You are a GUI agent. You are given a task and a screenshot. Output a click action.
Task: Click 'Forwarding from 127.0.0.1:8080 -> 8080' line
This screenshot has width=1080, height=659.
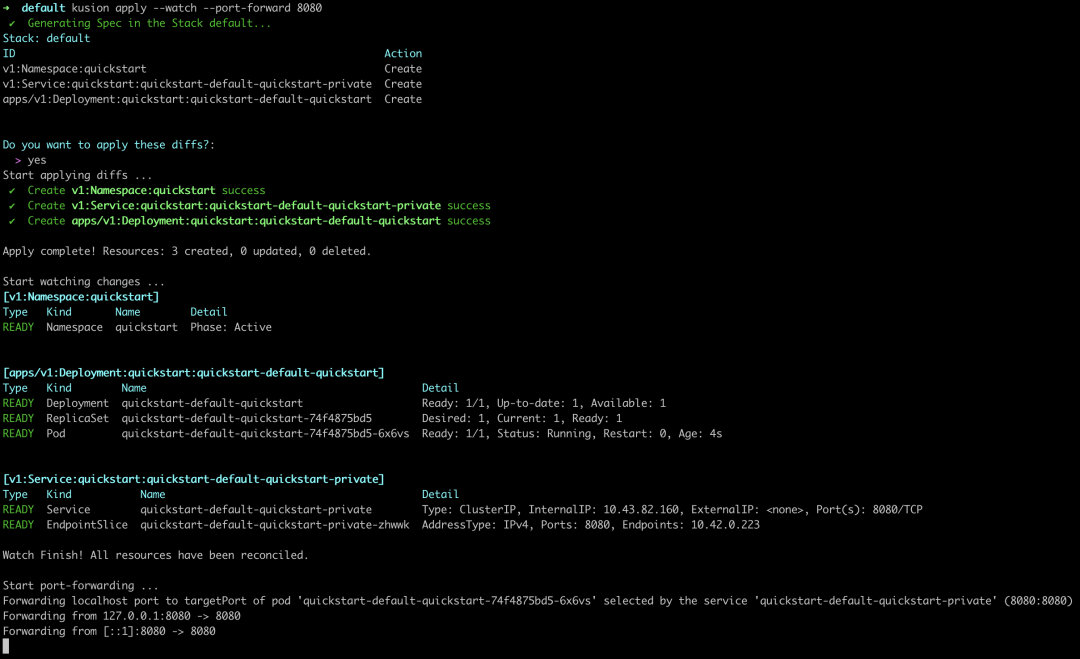click(x=121, y=616)
